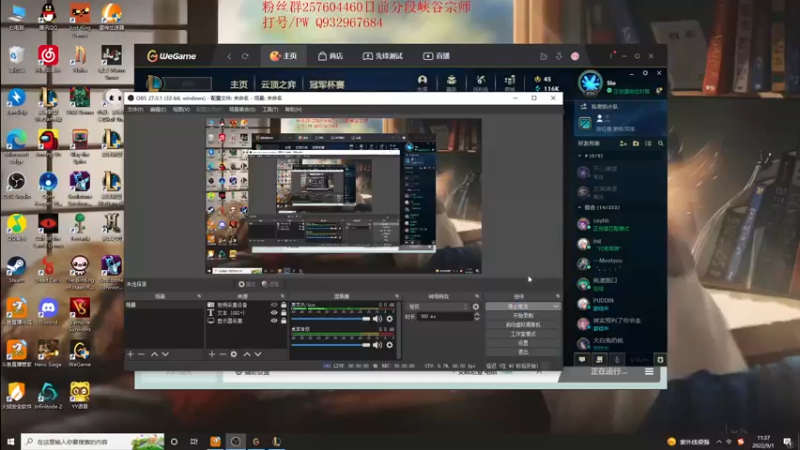
Task: Open chat icon at LoL client bottom
Action: (x=582, y=360)
